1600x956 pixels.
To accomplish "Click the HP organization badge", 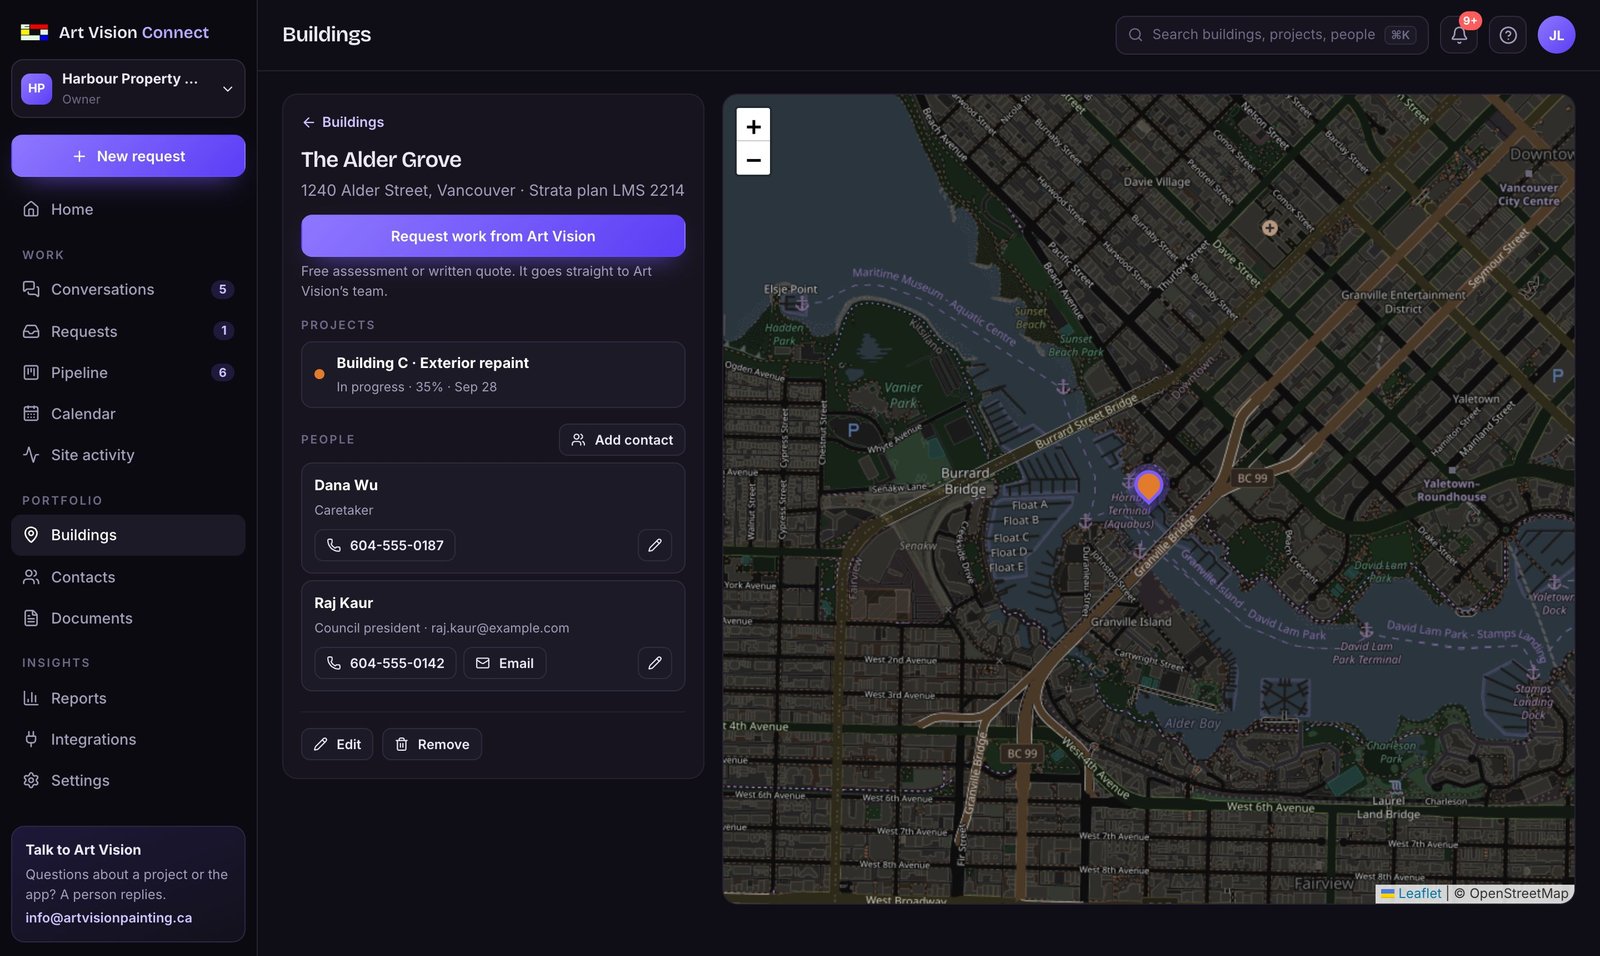I will (37, 88).
